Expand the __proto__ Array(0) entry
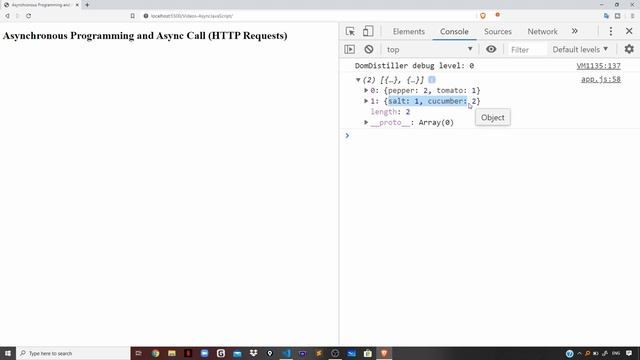This screenshot has width=640, height=360. [x=366, y=122]
